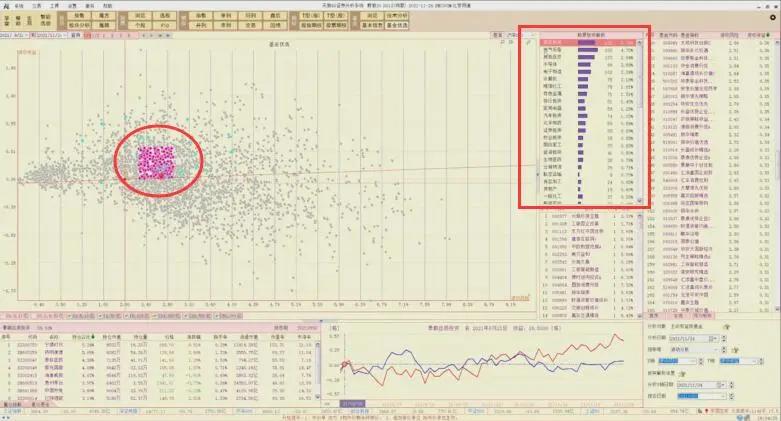Select the 贵州茅台 row in holdings table
The height and width of the screenshot is (421, 781).
(158, 383)
